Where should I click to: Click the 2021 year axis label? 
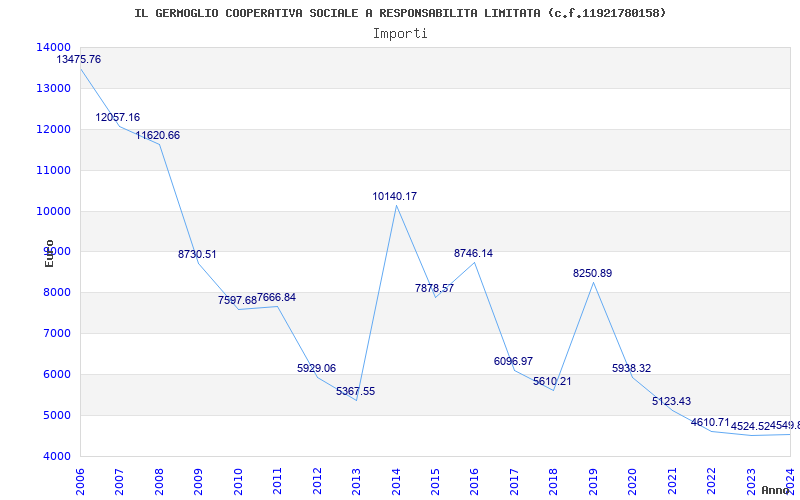[673, 480]
